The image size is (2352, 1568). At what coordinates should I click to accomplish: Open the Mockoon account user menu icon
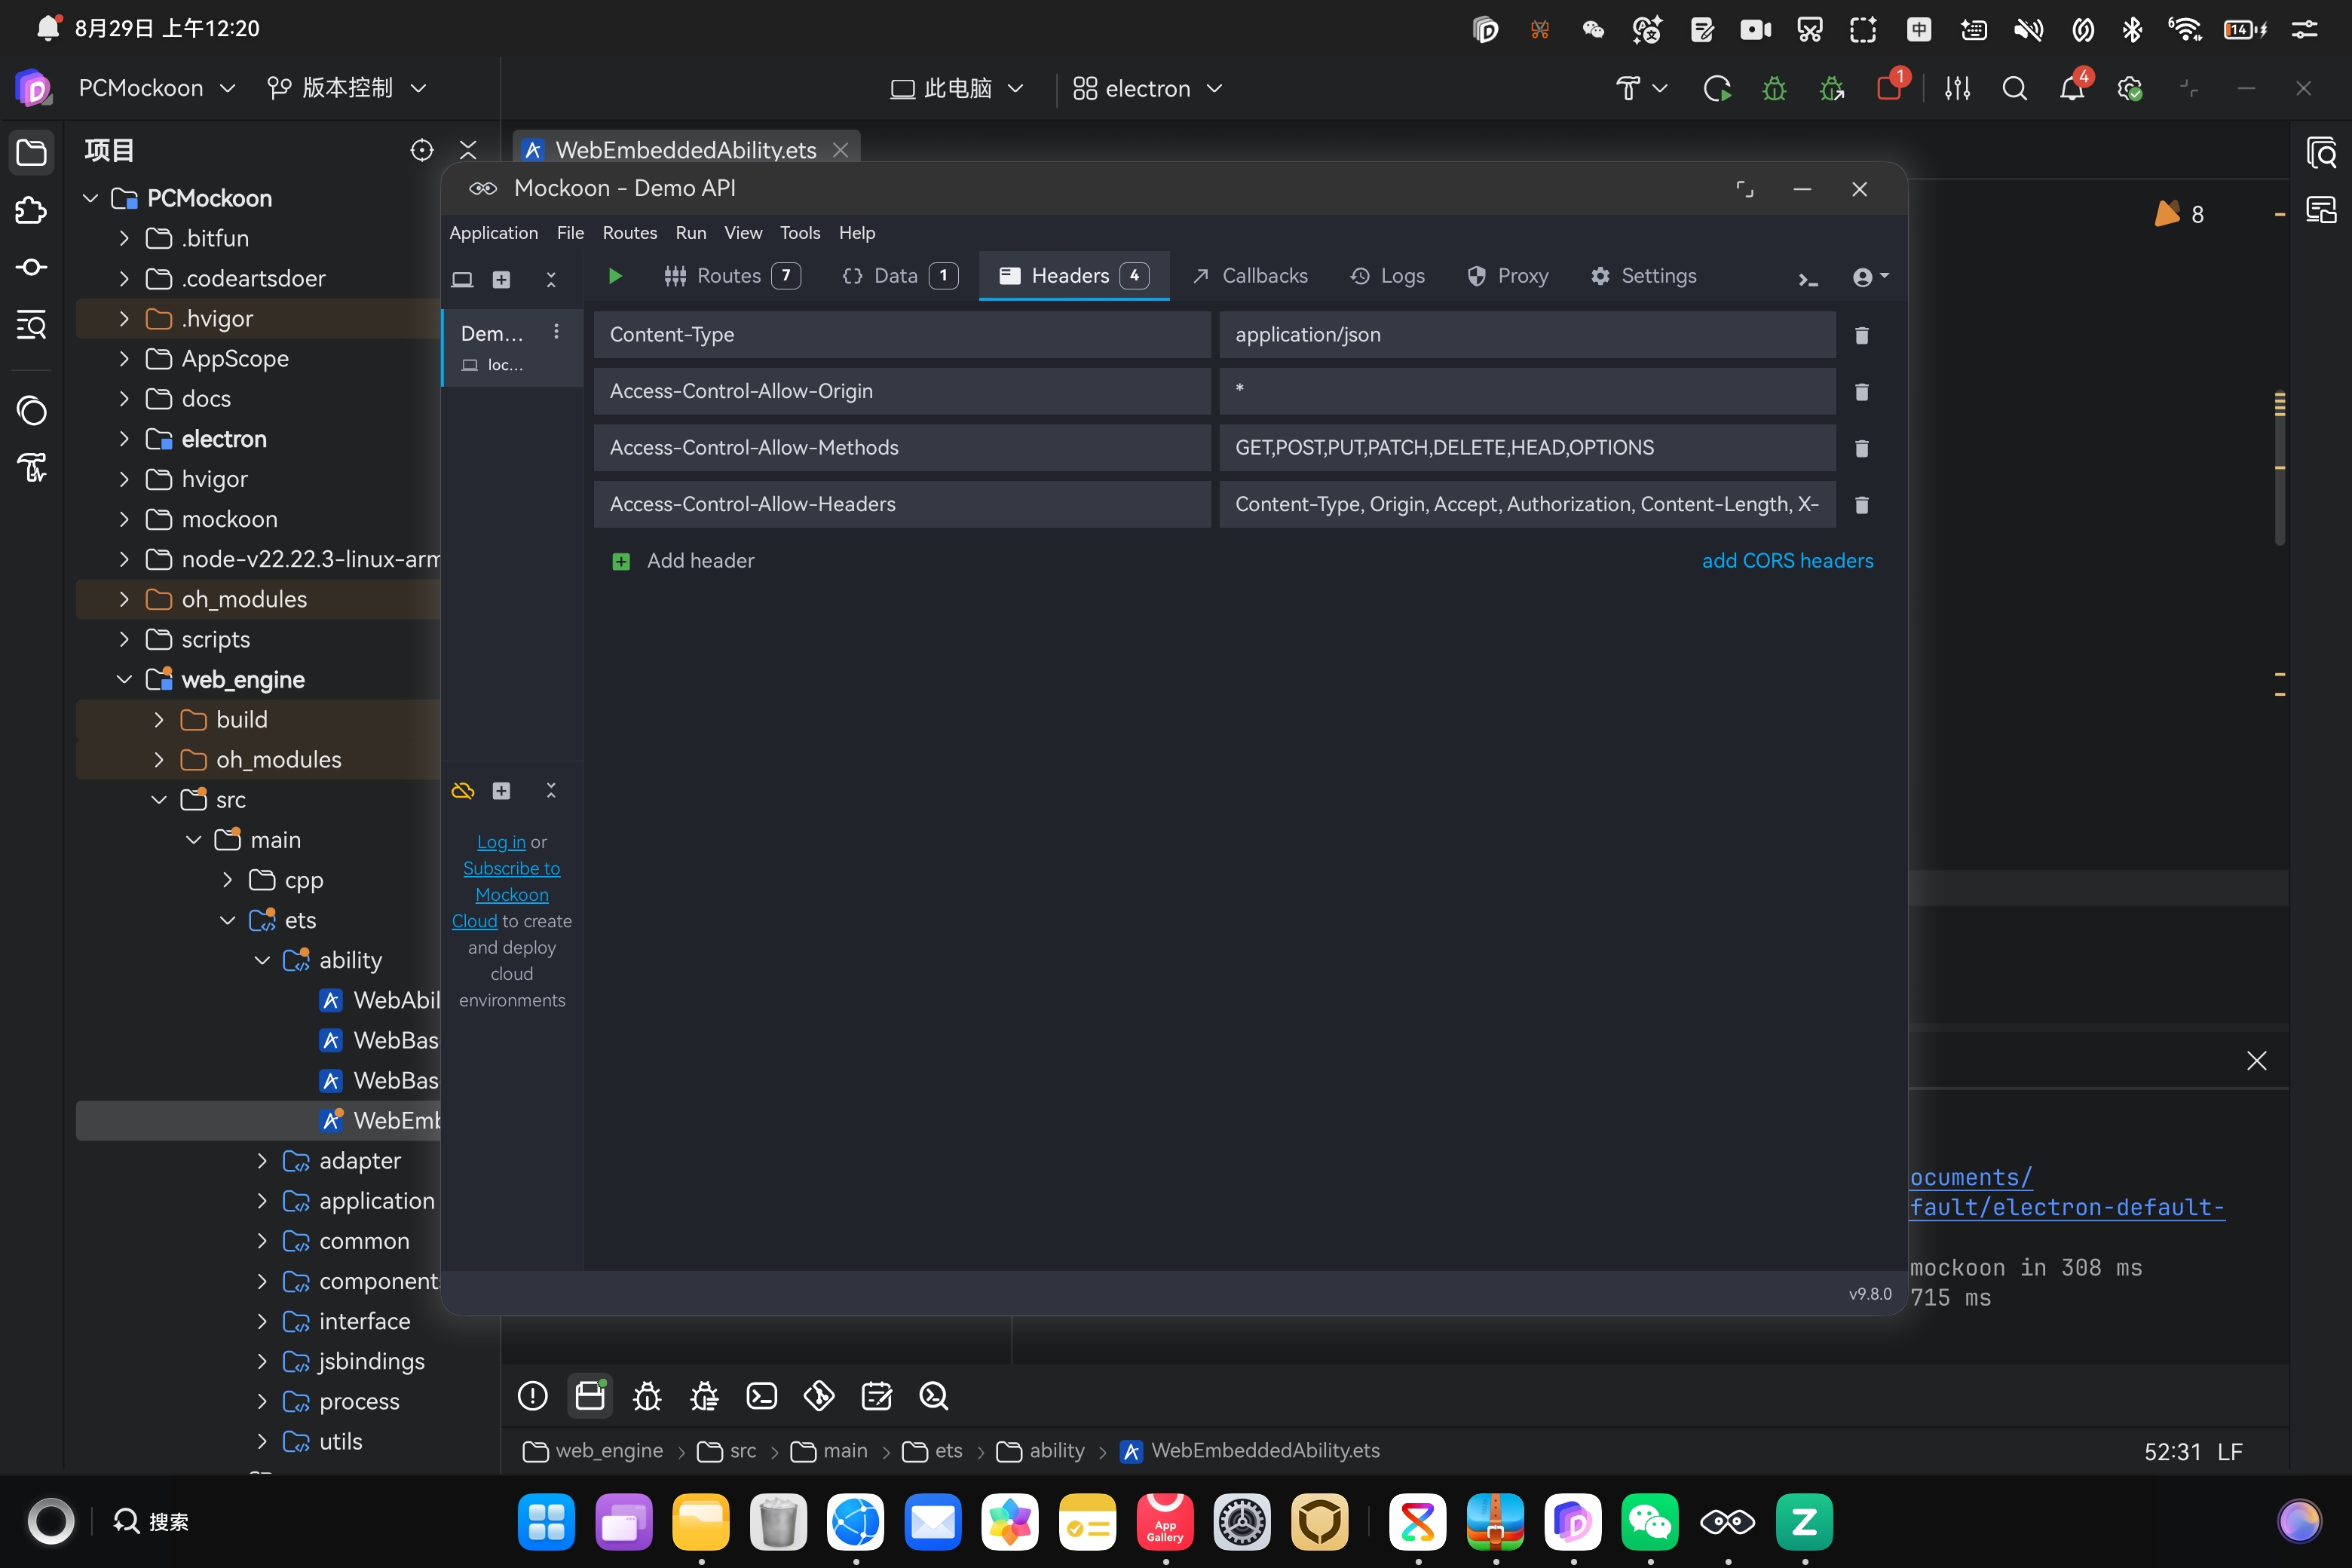[1869, 277]
